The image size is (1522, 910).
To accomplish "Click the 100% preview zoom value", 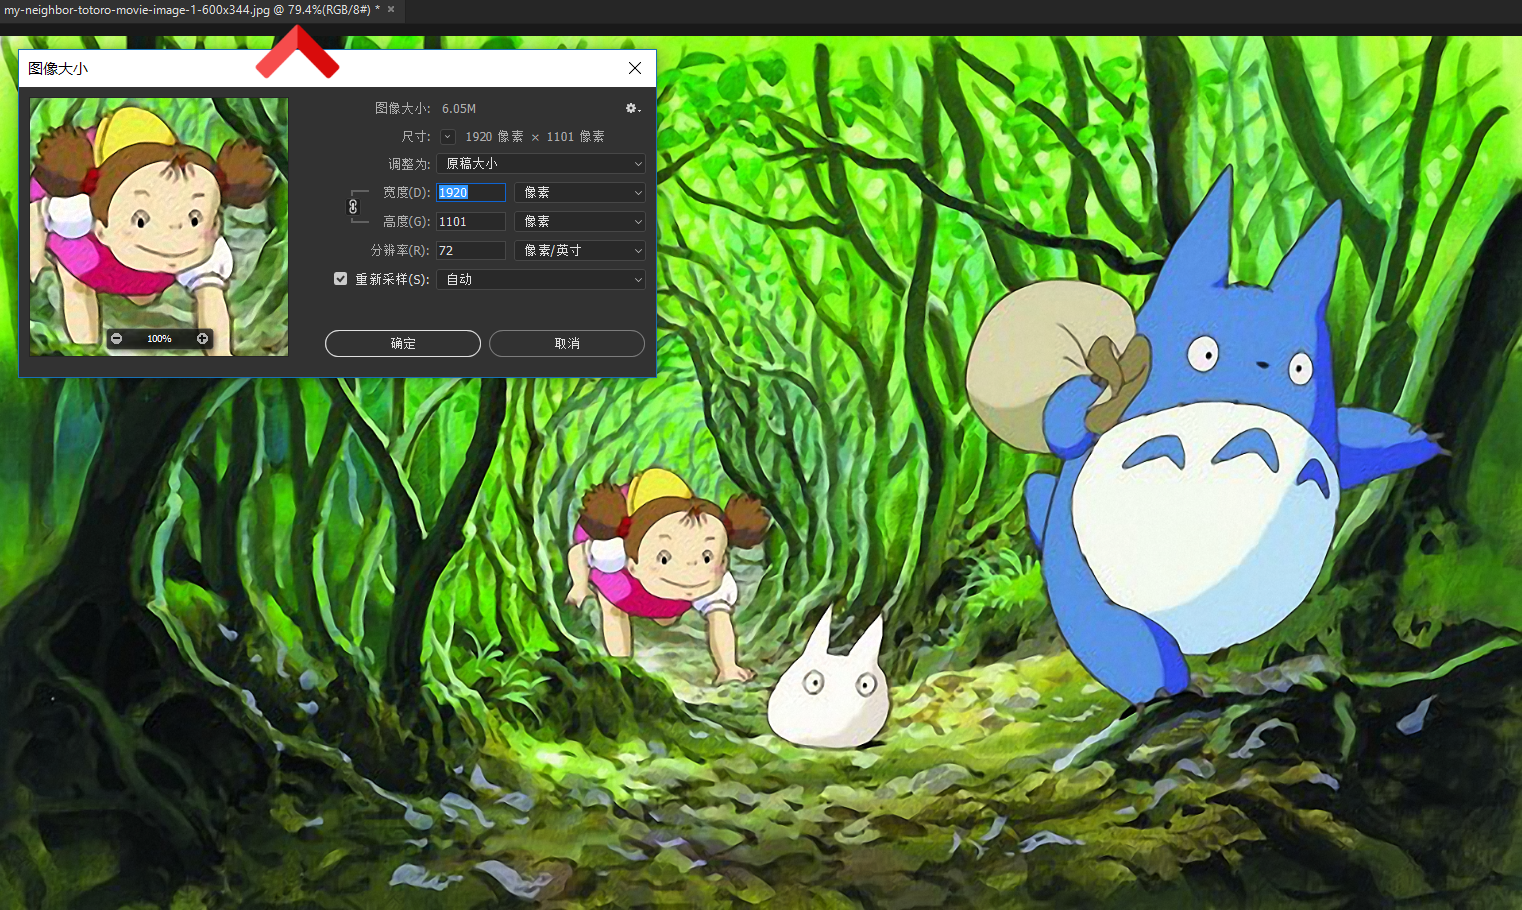I will click(x=159, y=339).
